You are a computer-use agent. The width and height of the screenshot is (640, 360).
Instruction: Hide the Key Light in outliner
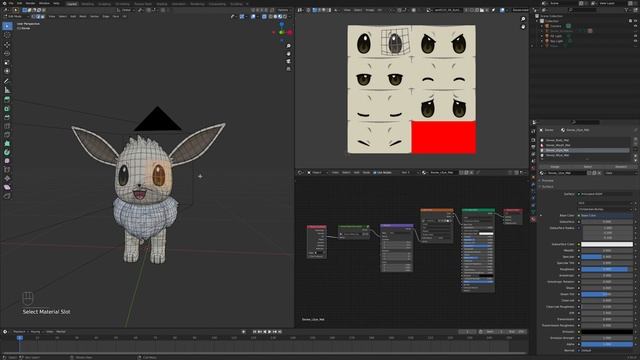[635, 41]
